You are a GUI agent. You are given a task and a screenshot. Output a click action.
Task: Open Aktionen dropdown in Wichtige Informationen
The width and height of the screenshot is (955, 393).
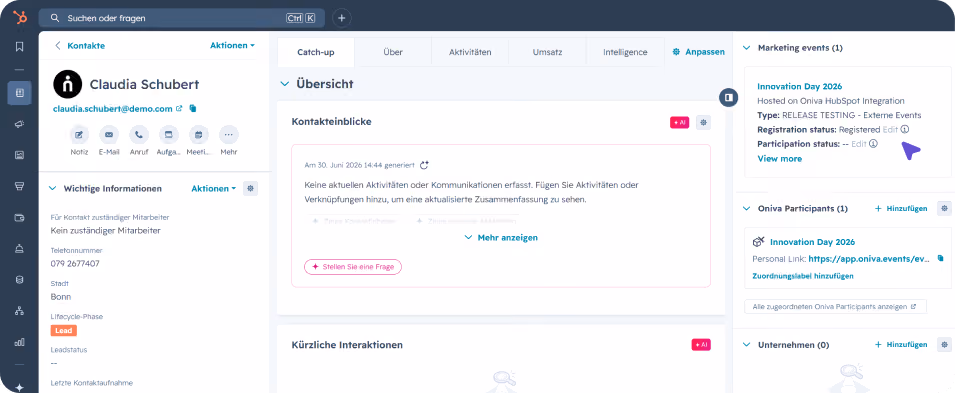pos(214,188)
